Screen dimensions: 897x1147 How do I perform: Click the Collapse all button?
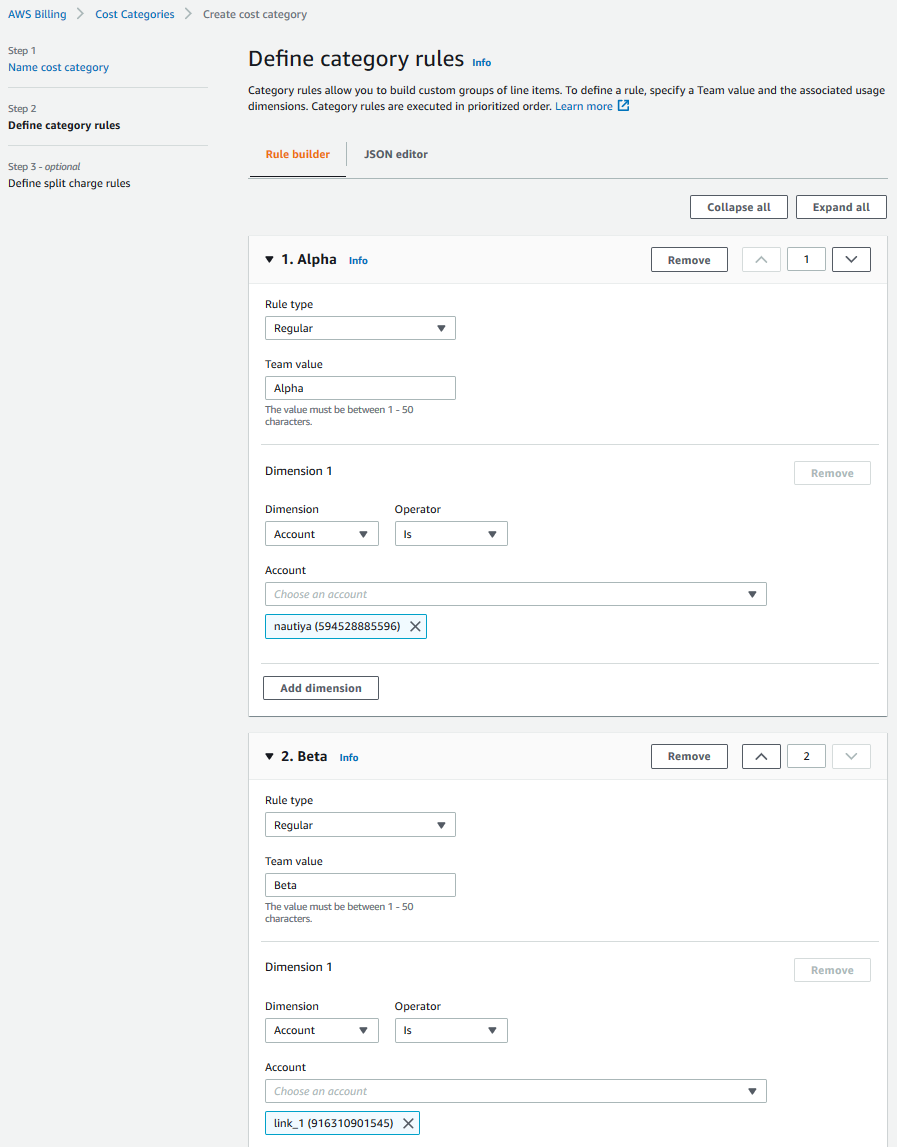click(738, 207)
